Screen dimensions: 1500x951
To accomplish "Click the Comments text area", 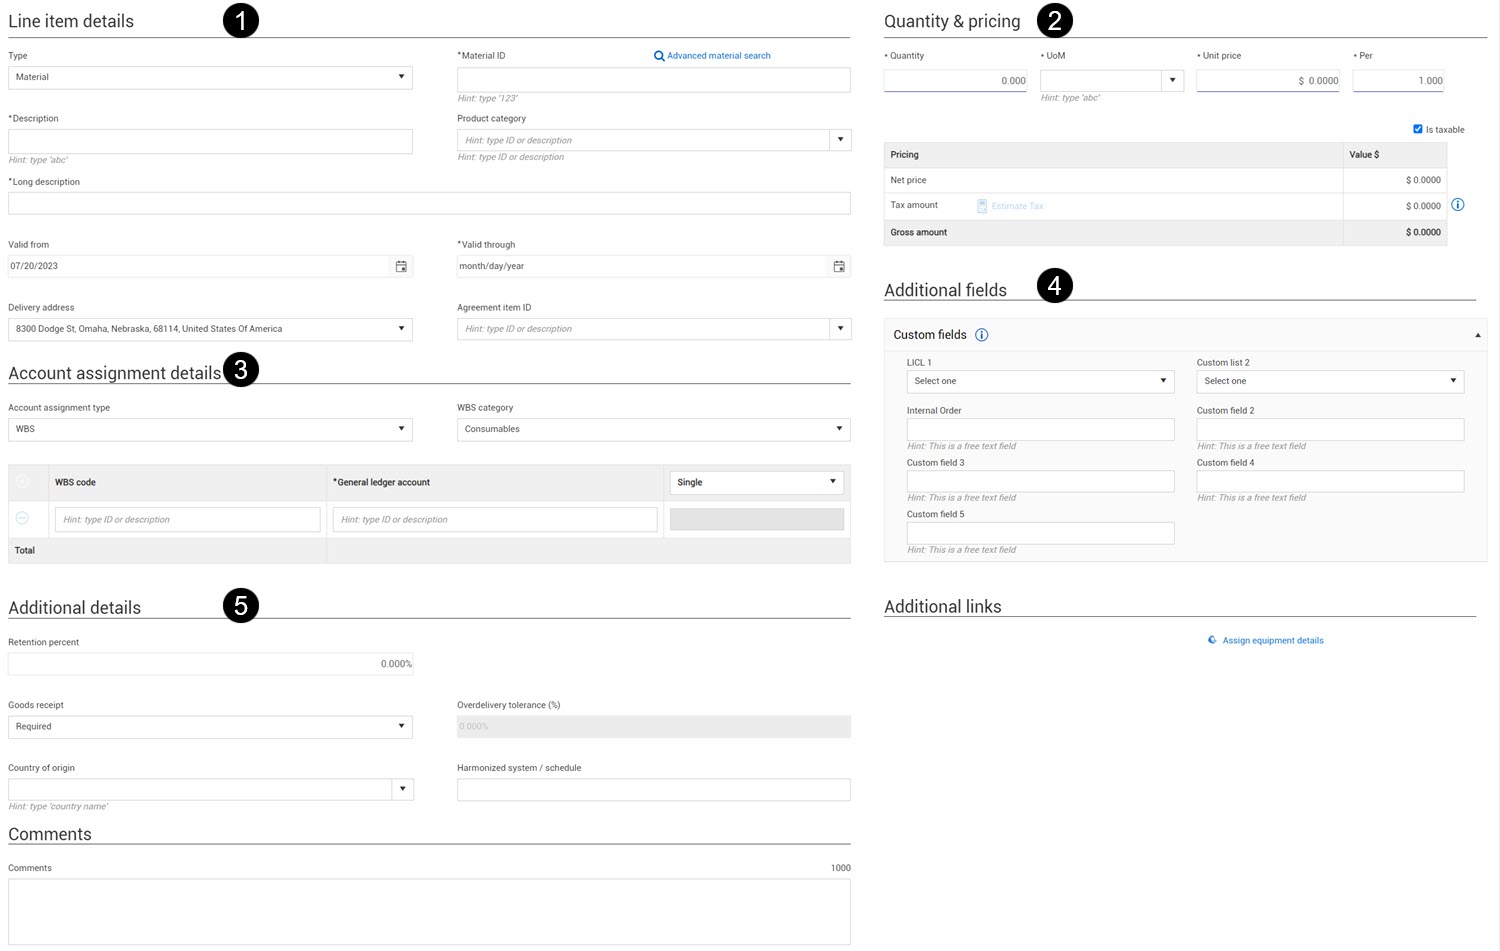I will click(429, 911).
